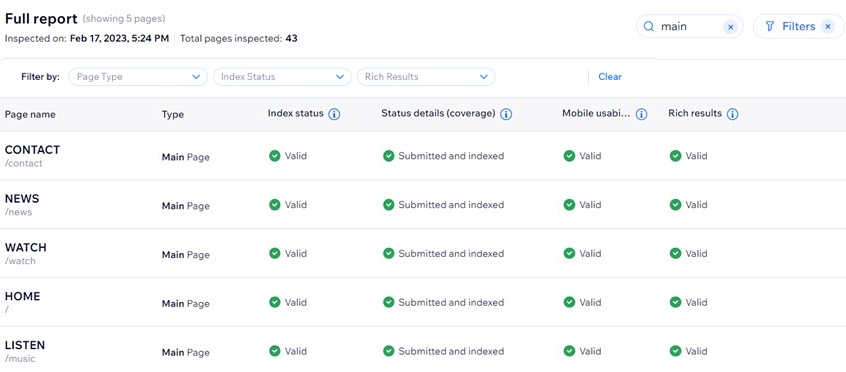
Task: Open the WATCH page row
Action: click(x=423, y=253)
